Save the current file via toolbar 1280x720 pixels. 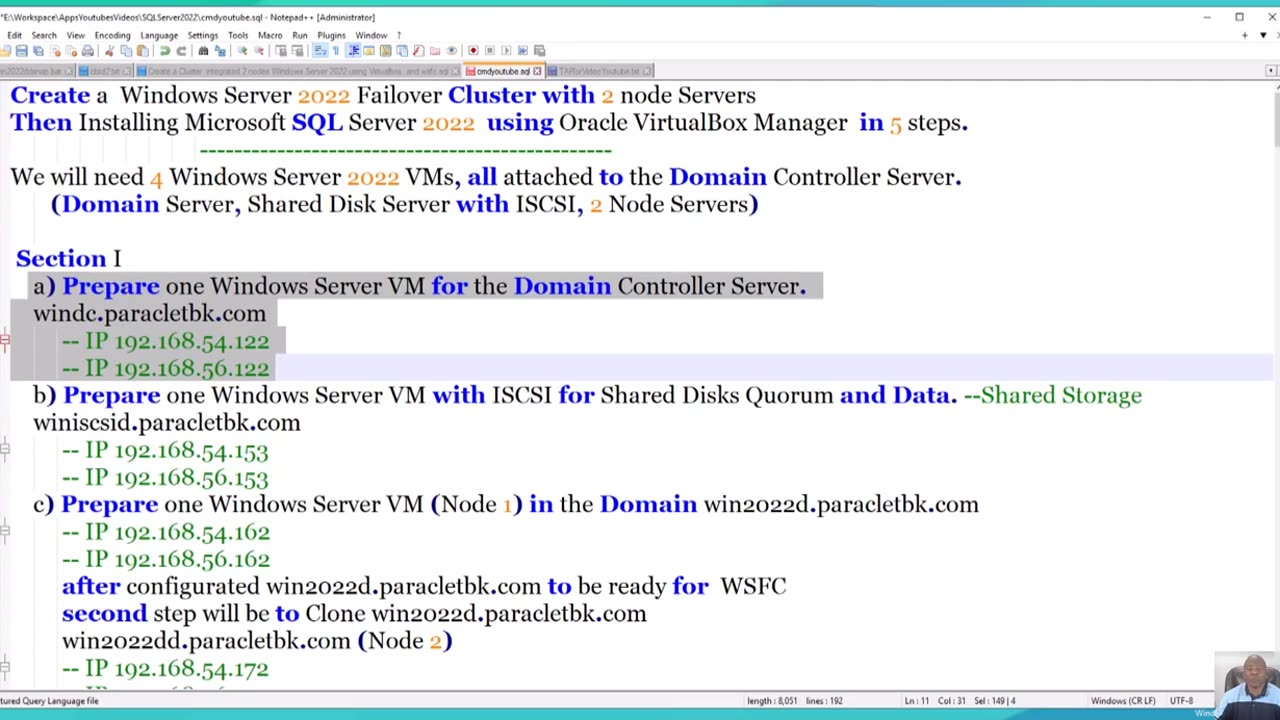tap(21, 50)
